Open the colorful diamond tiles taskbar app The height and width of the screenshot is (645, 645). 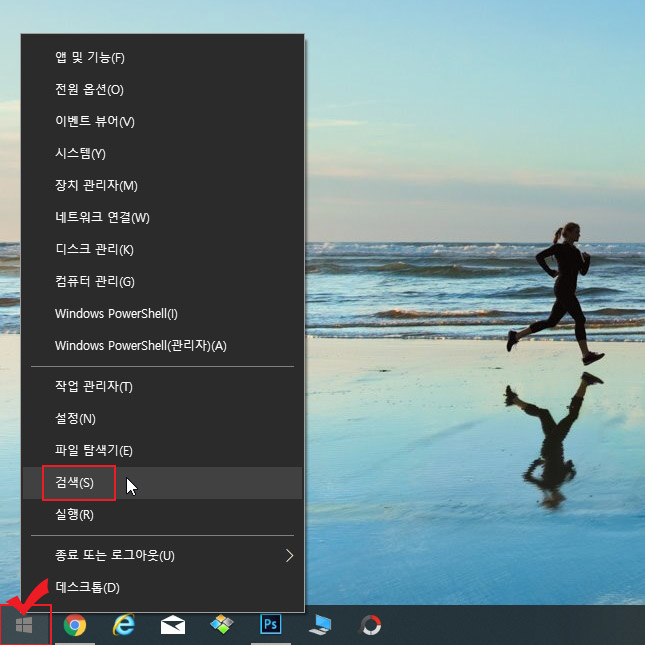(222, 624)
